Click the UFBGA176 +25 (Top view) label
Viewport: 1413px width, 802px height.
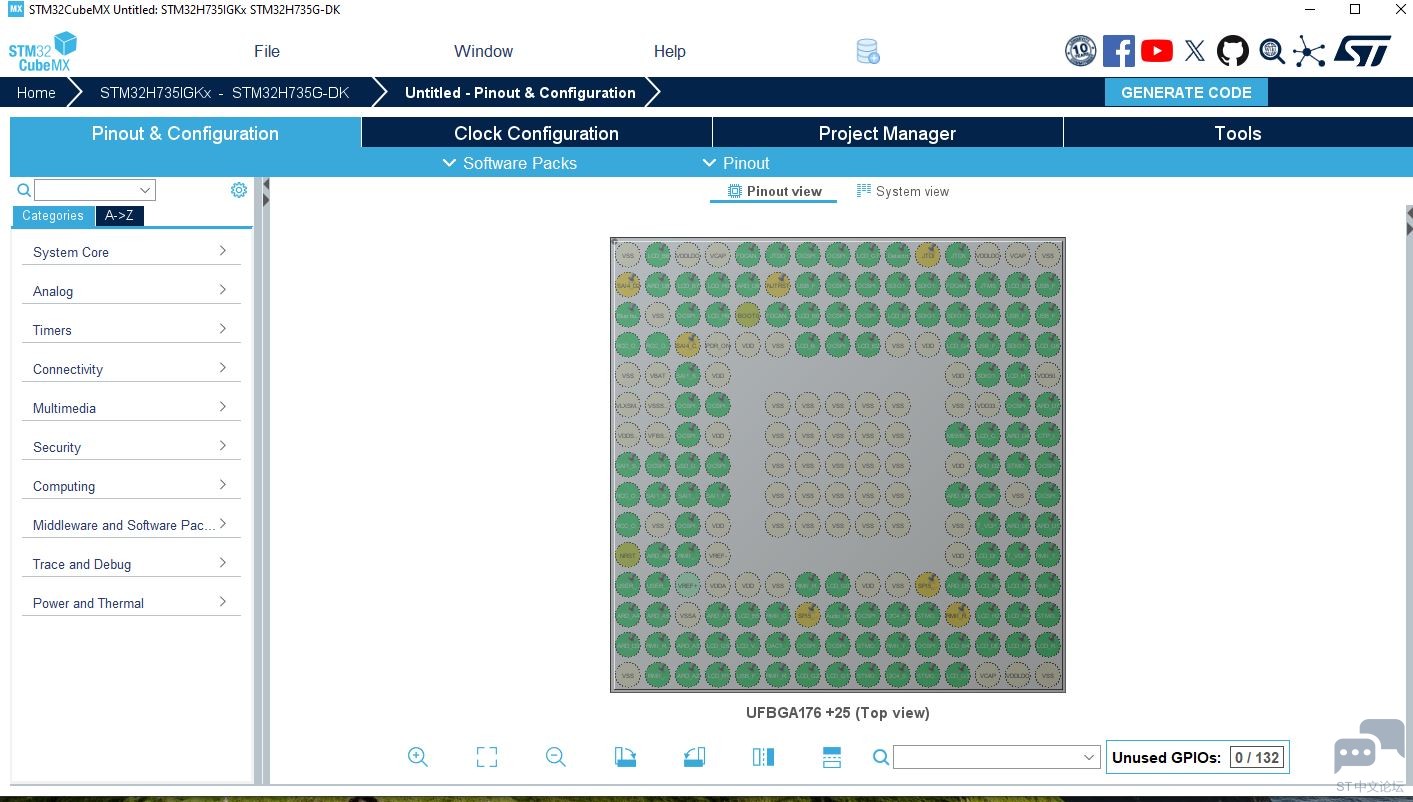(x=838, y=713)
